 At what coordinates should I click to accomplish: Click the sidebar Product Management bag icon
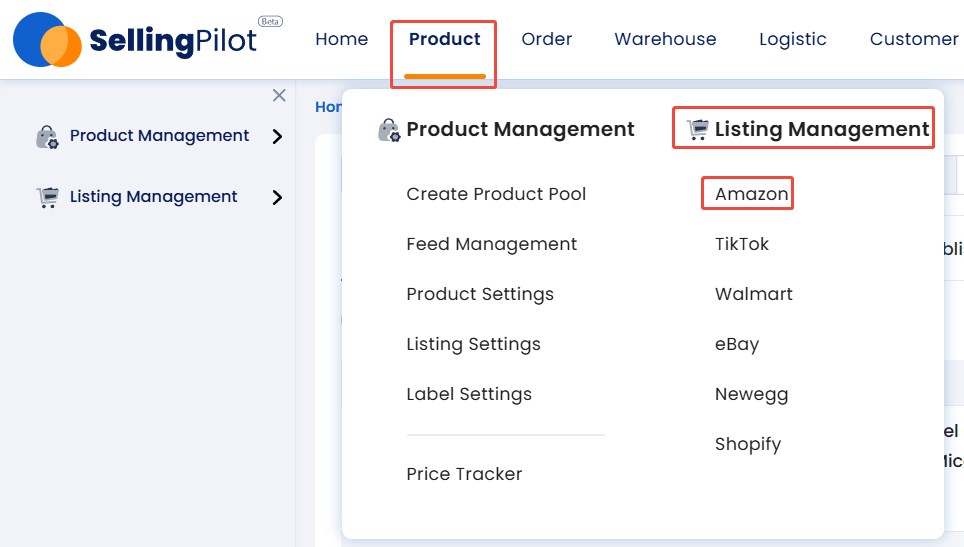click(x=47, y=137)
